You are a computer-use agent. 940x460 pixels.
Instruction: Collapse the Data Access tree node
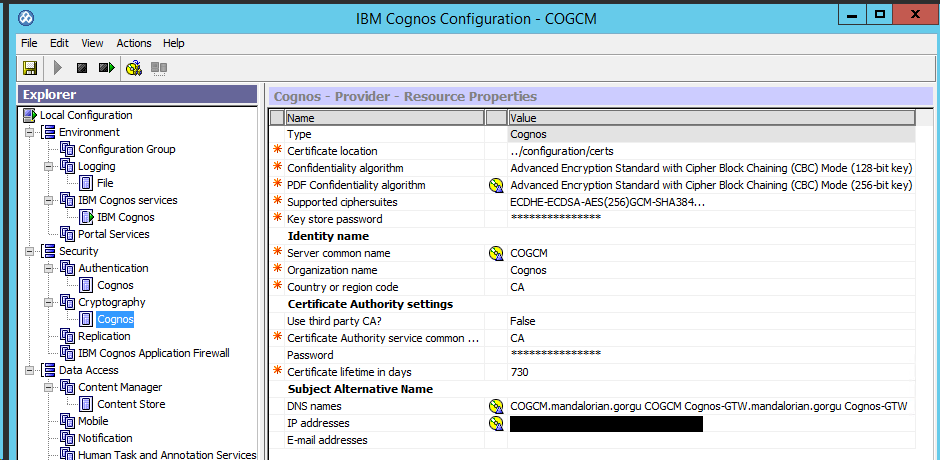(29, 370)
